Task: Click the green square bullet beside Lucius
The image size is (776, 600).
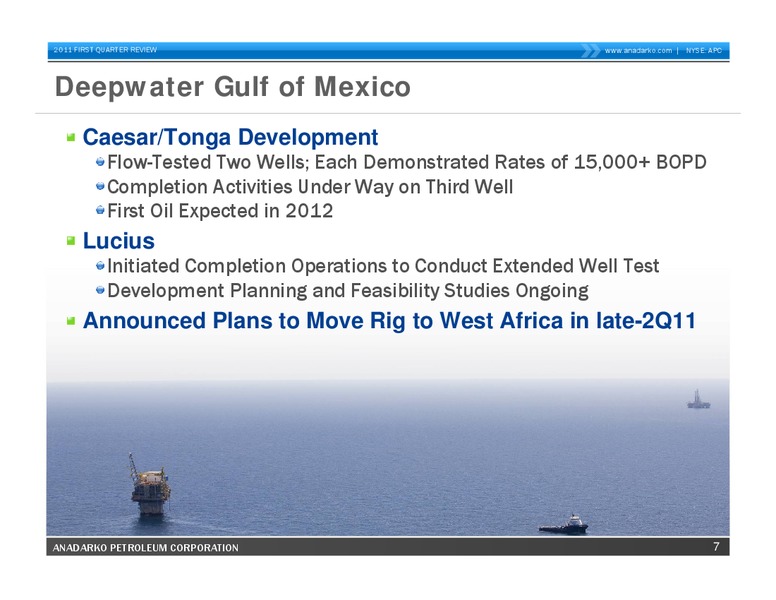Action: tap(71, 241)
